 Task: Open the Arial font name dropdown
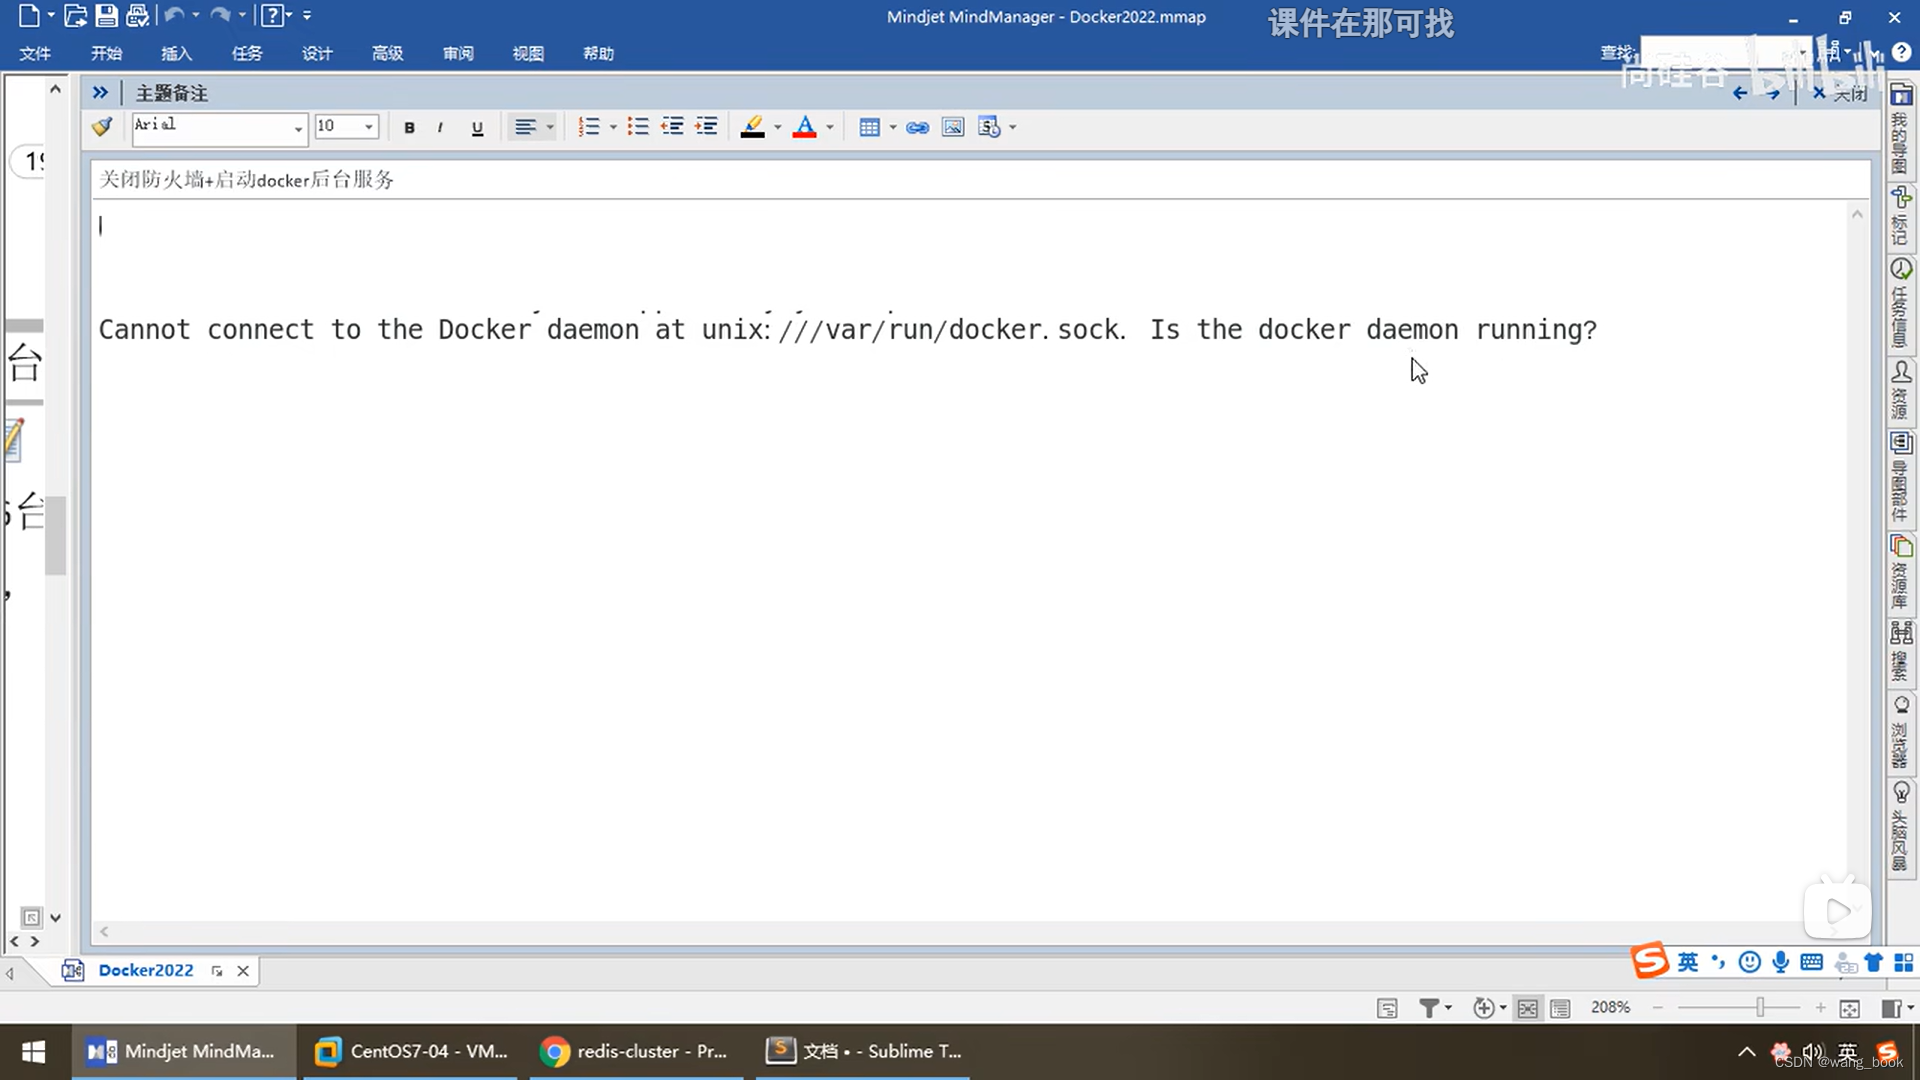coord(297,128)
